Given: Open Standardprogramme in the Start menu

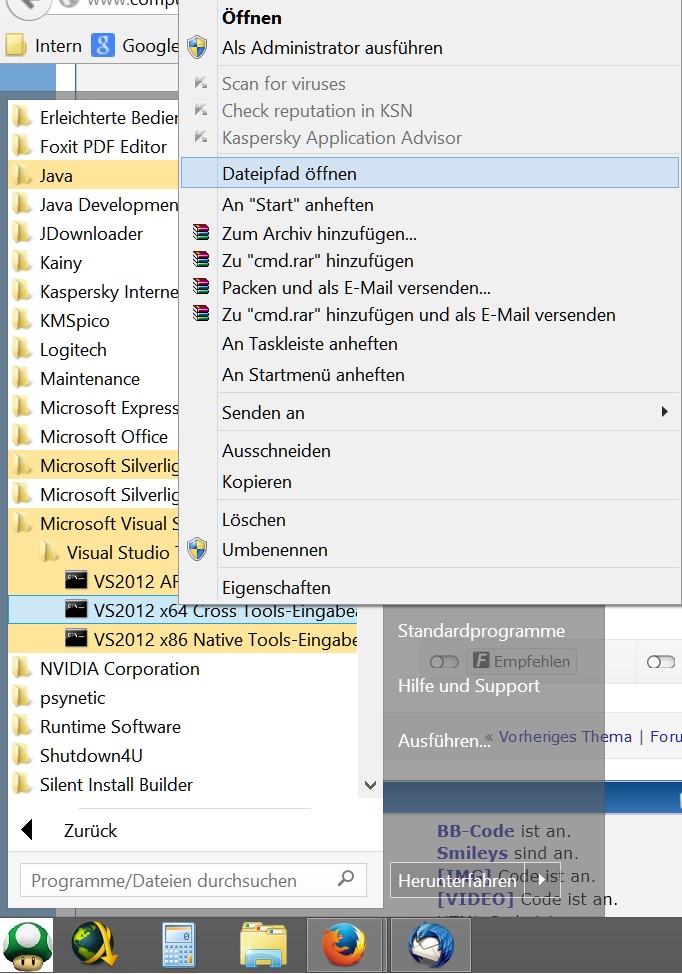Looking at the screenshot, I should 481,630.
